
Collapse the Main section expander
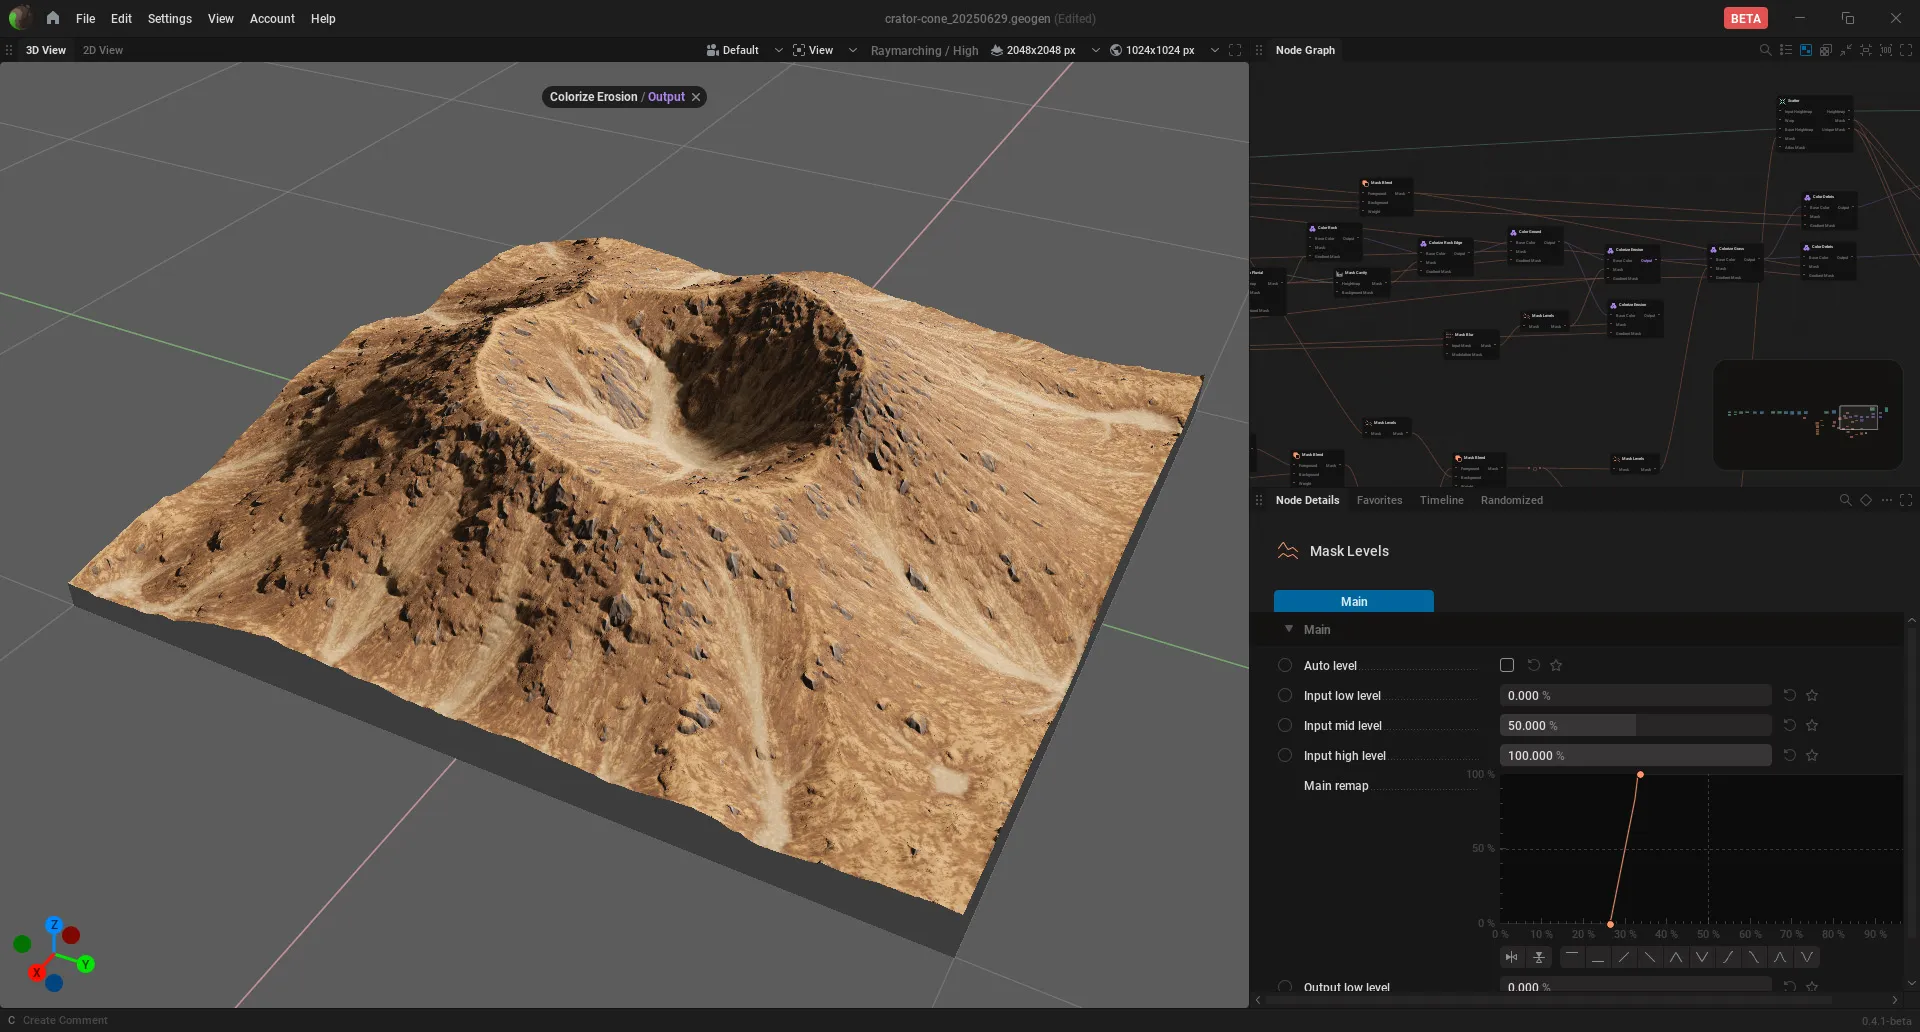pyautogui.click(x=1289, y=629)
